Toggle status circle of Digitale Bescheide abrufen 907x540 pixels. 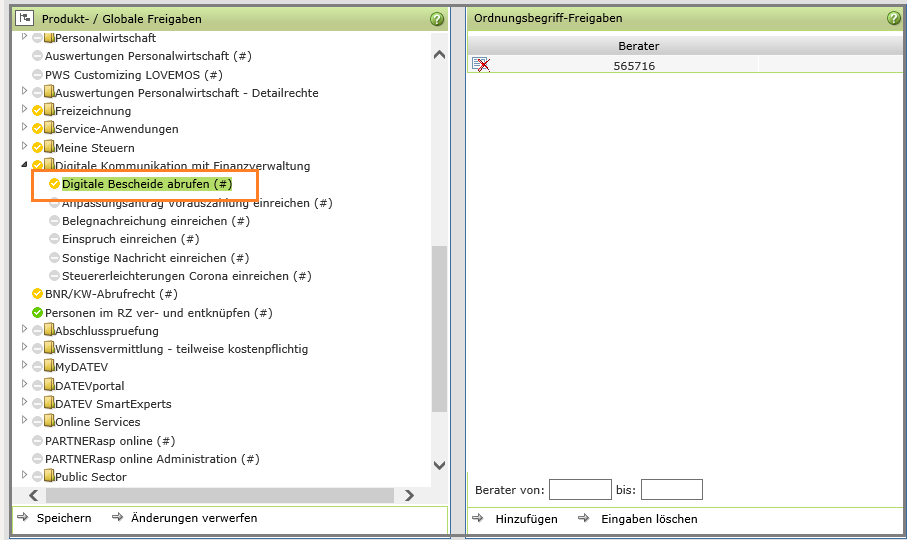pos(54,184)
